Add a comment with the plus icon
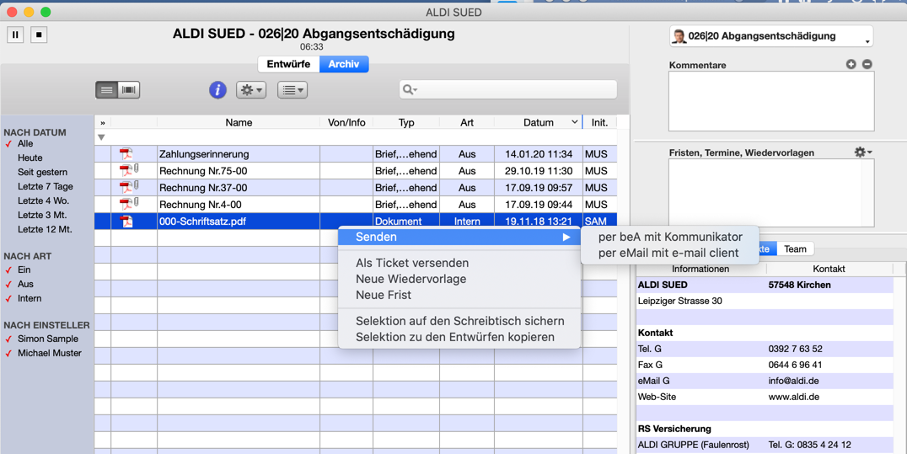The image size is (908, 454). 851,64
